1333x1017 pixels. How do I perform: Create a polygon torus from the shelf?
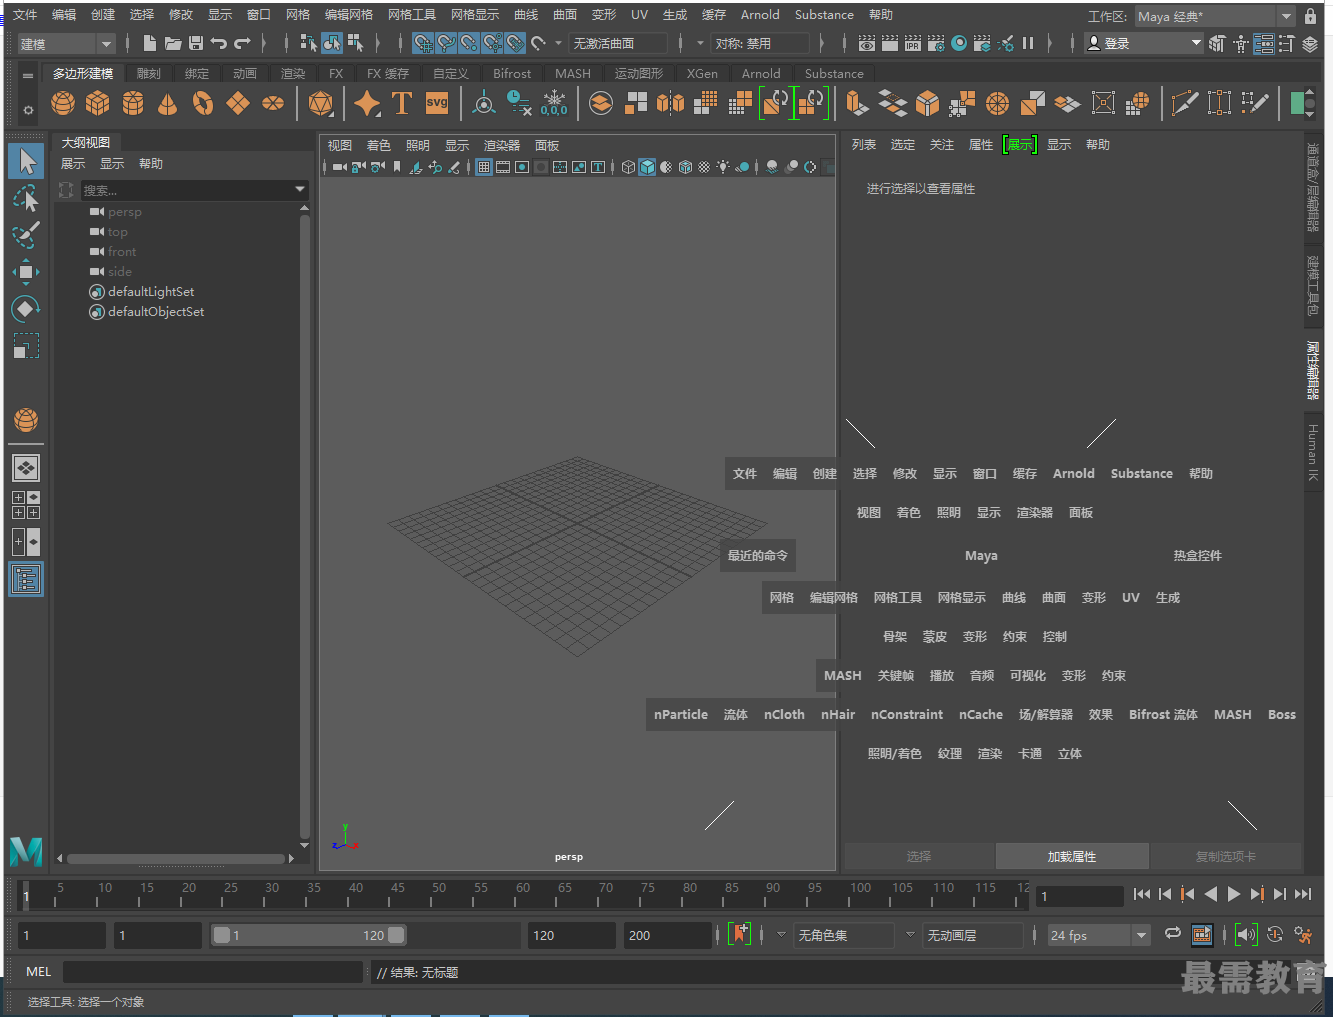(203, 103)
